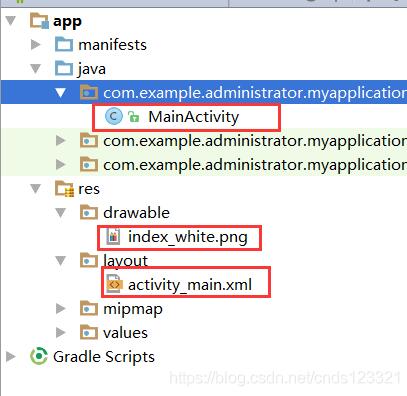The height and width of the screenshot is (396, 407).
Task: Click the res resources folder icon
Action: (x=64, y=189)
